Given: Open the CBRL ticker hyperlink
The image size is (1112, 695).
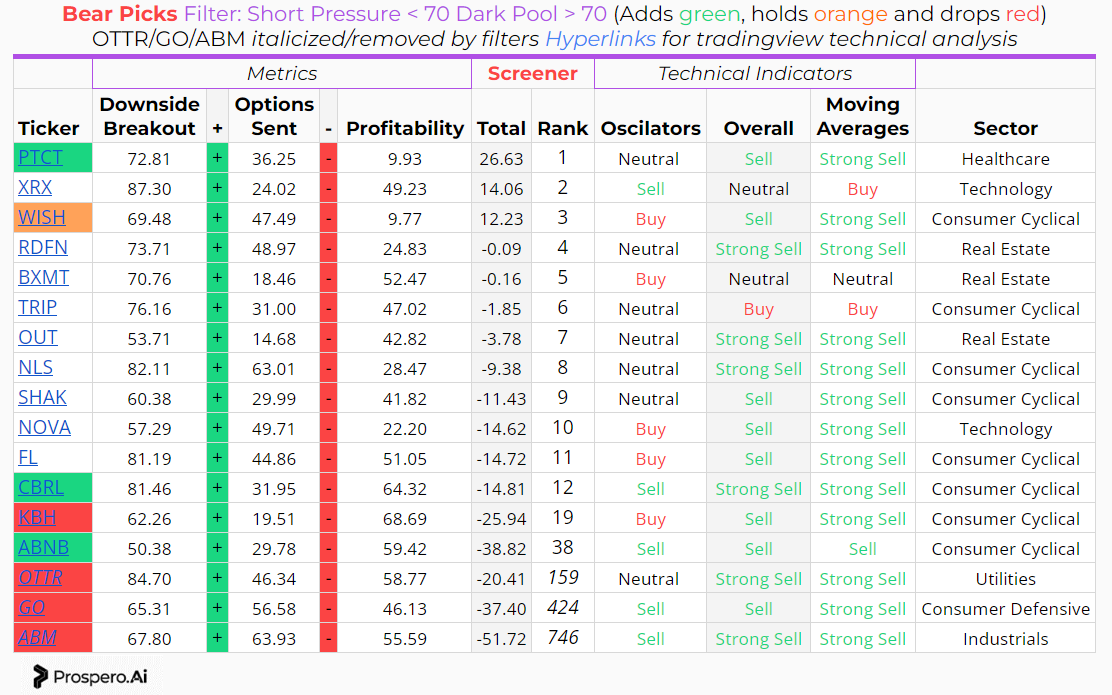Looking at the screenshot, I should pos(41,487).
